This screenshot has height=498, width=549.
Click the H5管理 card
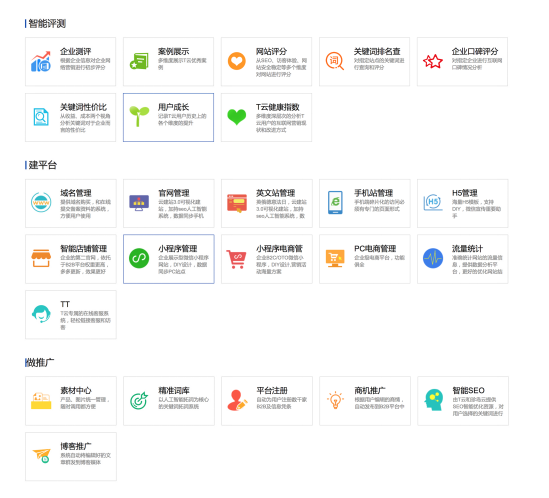463,203
